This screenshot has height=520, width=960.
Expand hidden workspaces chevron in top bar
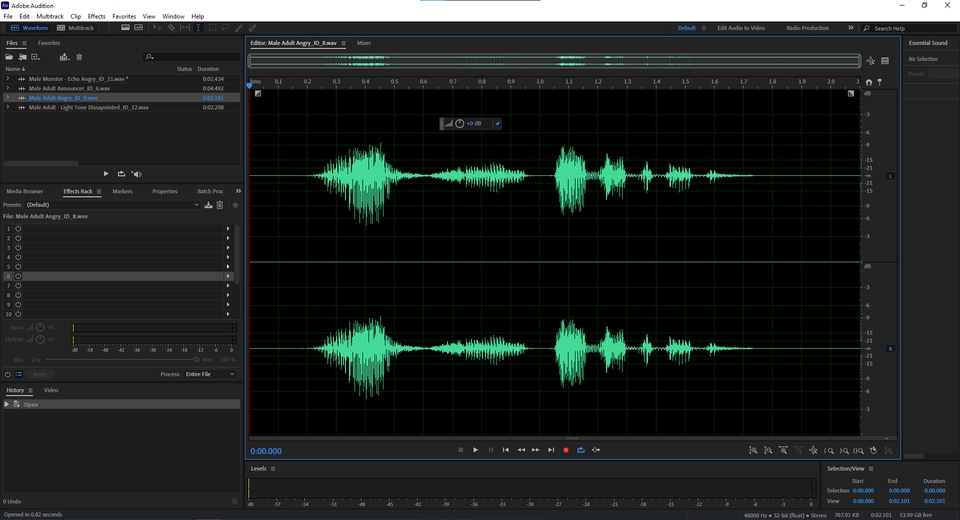[x=850, y=28]
